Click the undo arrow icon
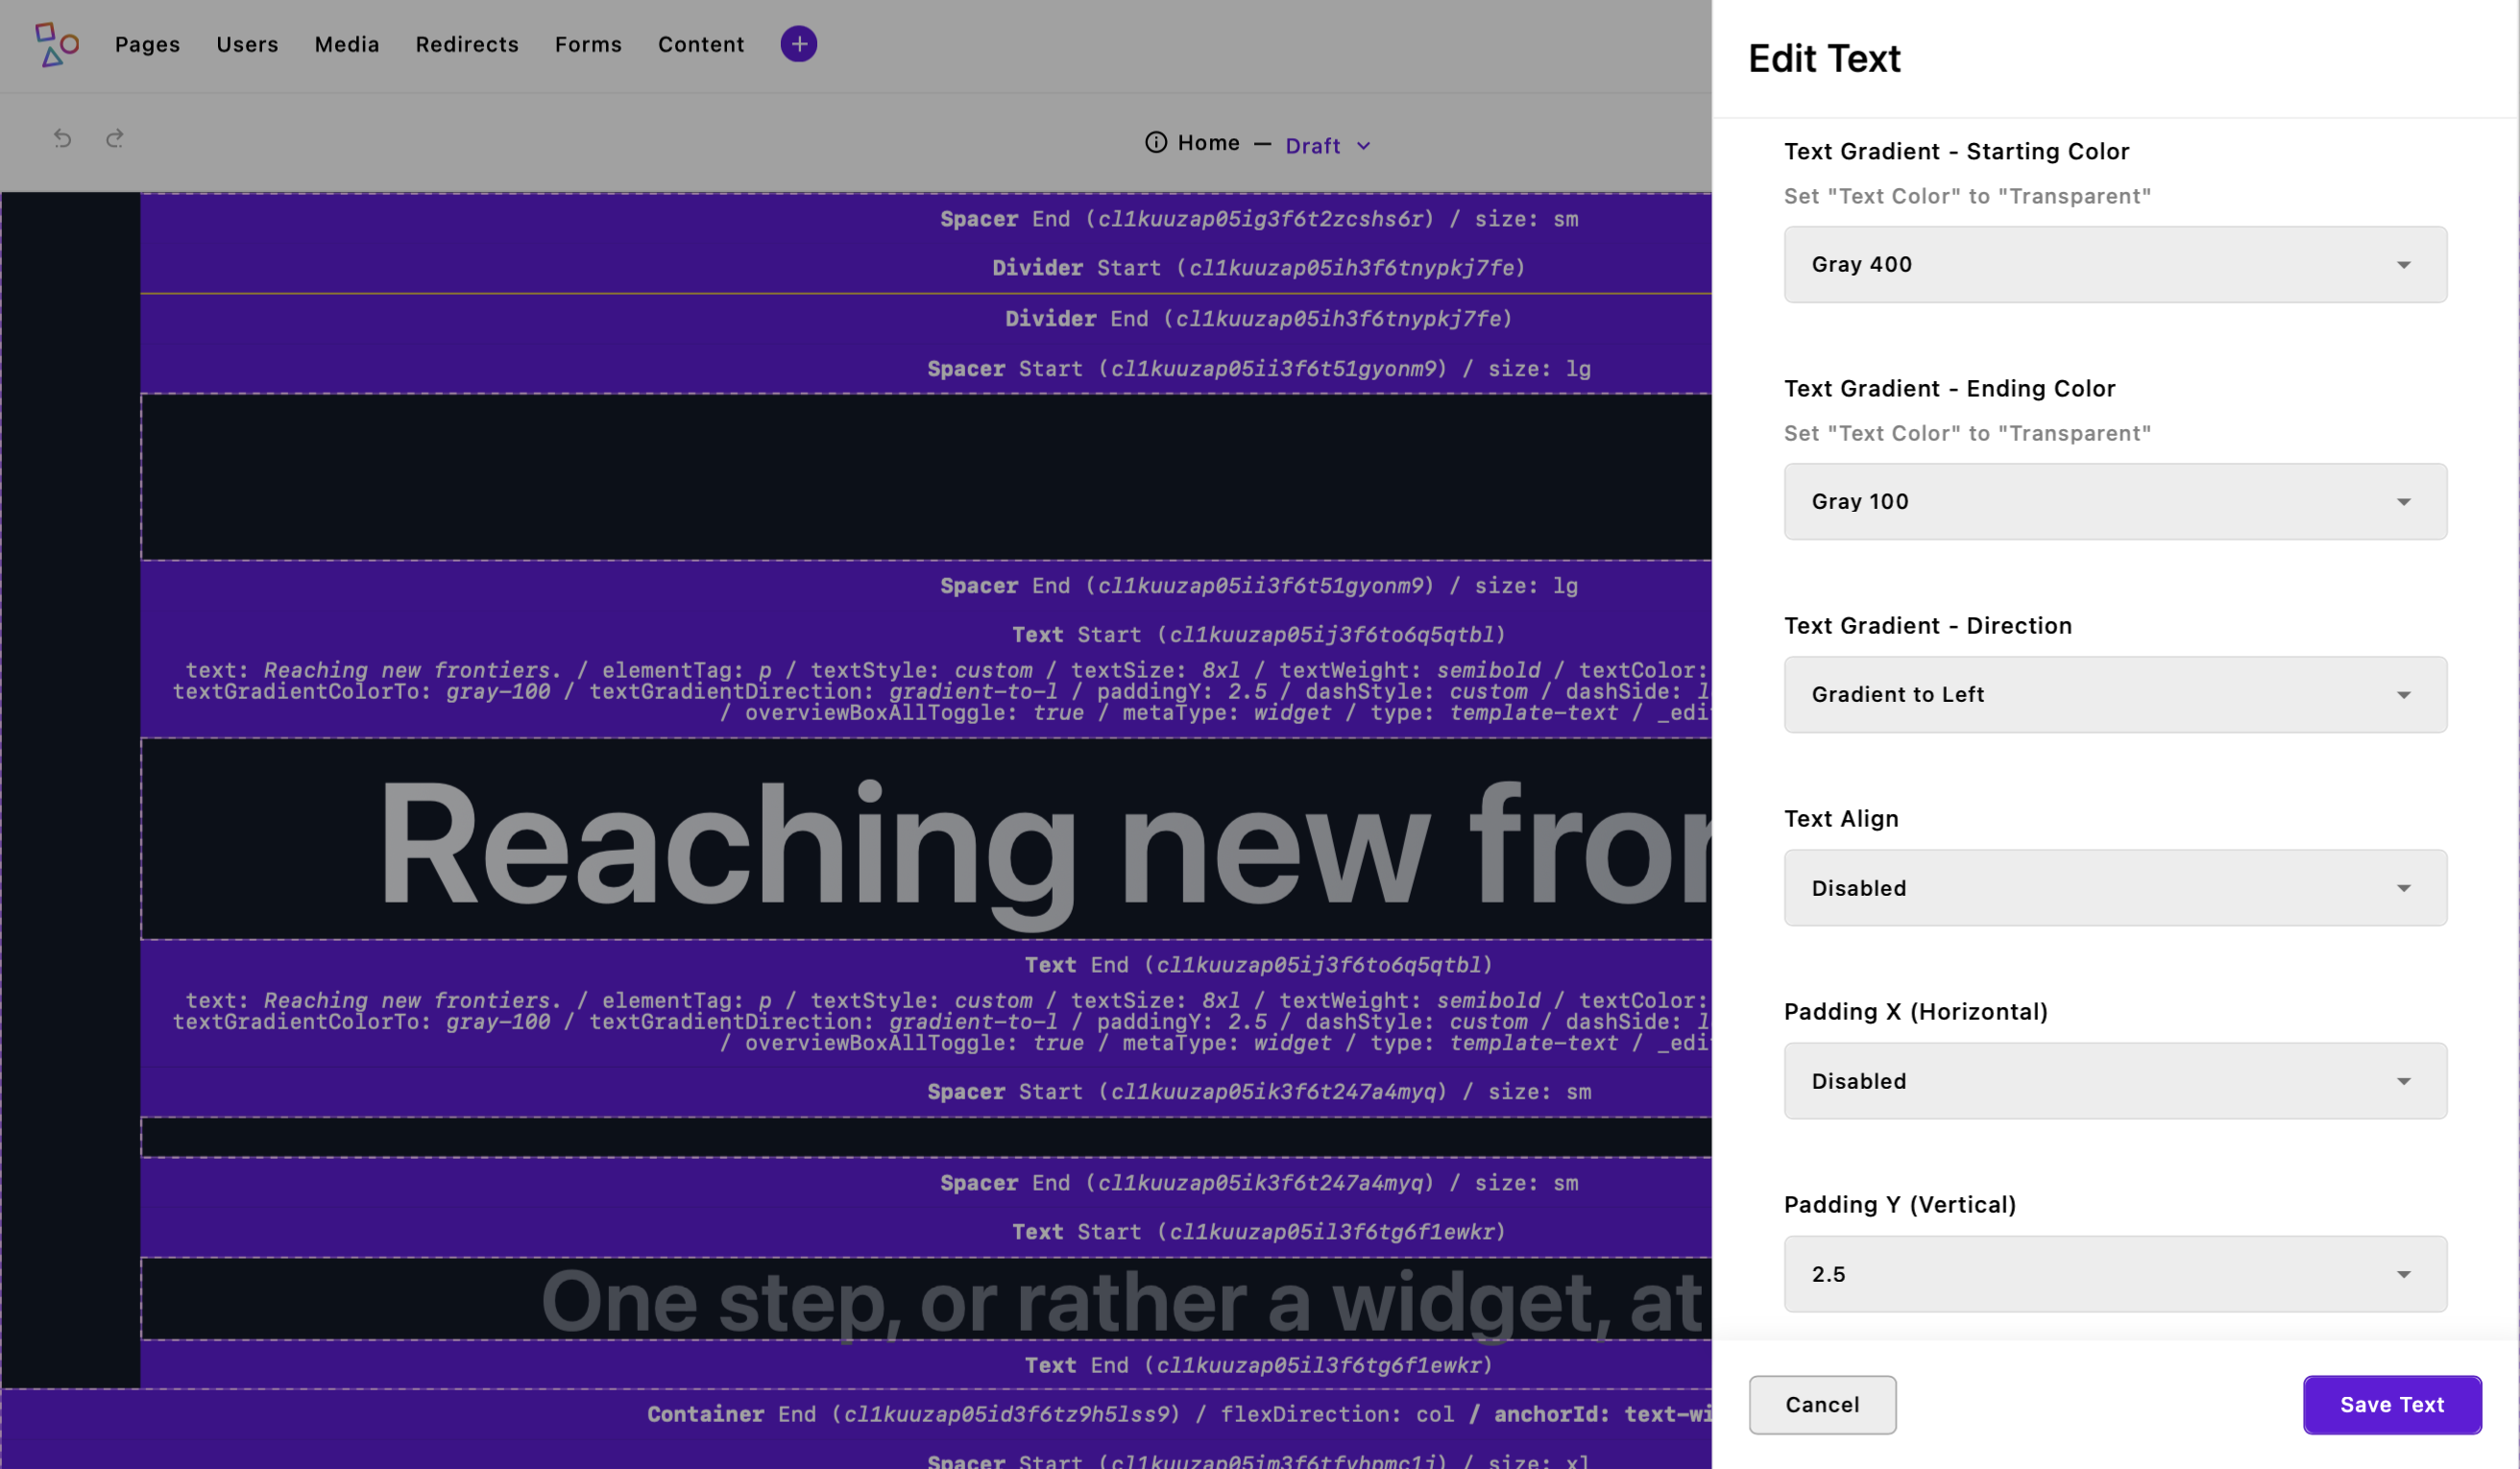 tap(62, 138)
